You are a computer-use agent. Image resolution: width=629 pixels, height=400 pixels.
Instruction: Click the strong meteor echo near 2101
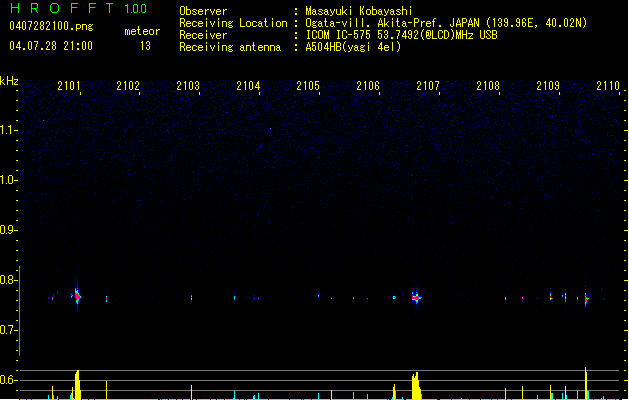pyautogui.click(x=77, y=296)
